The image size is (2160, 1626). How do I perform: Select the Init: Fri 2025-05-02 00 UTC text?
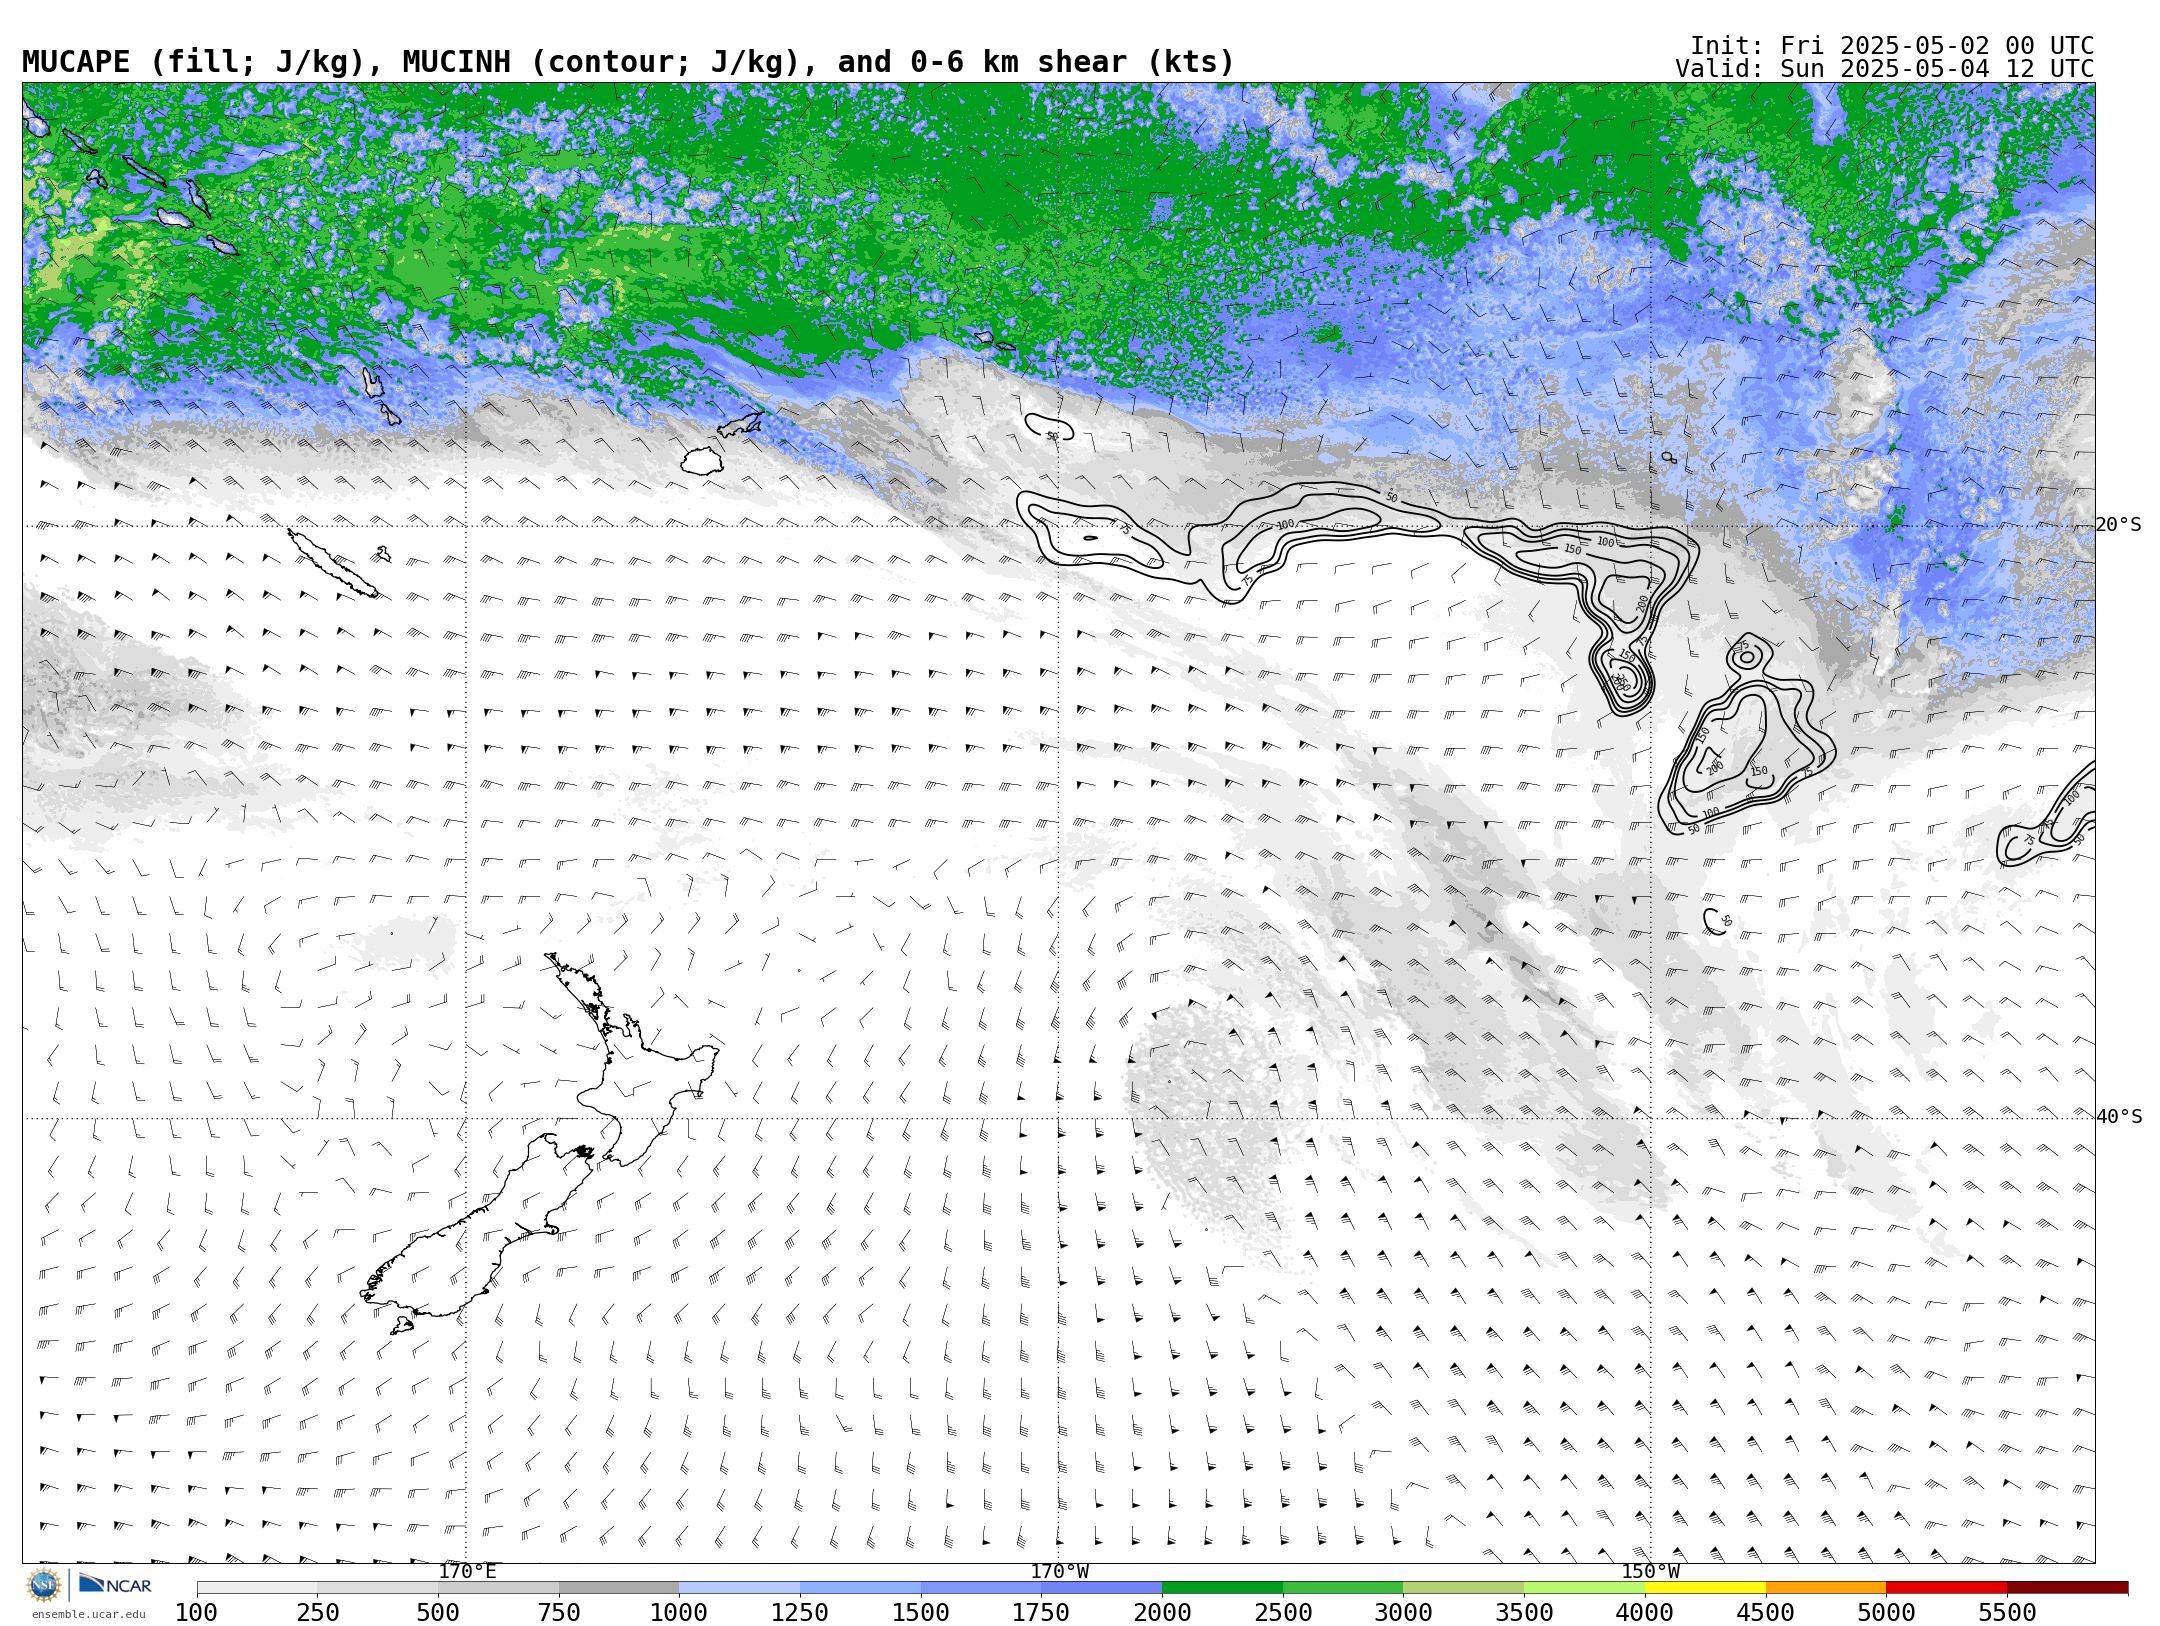[1892, 46]
